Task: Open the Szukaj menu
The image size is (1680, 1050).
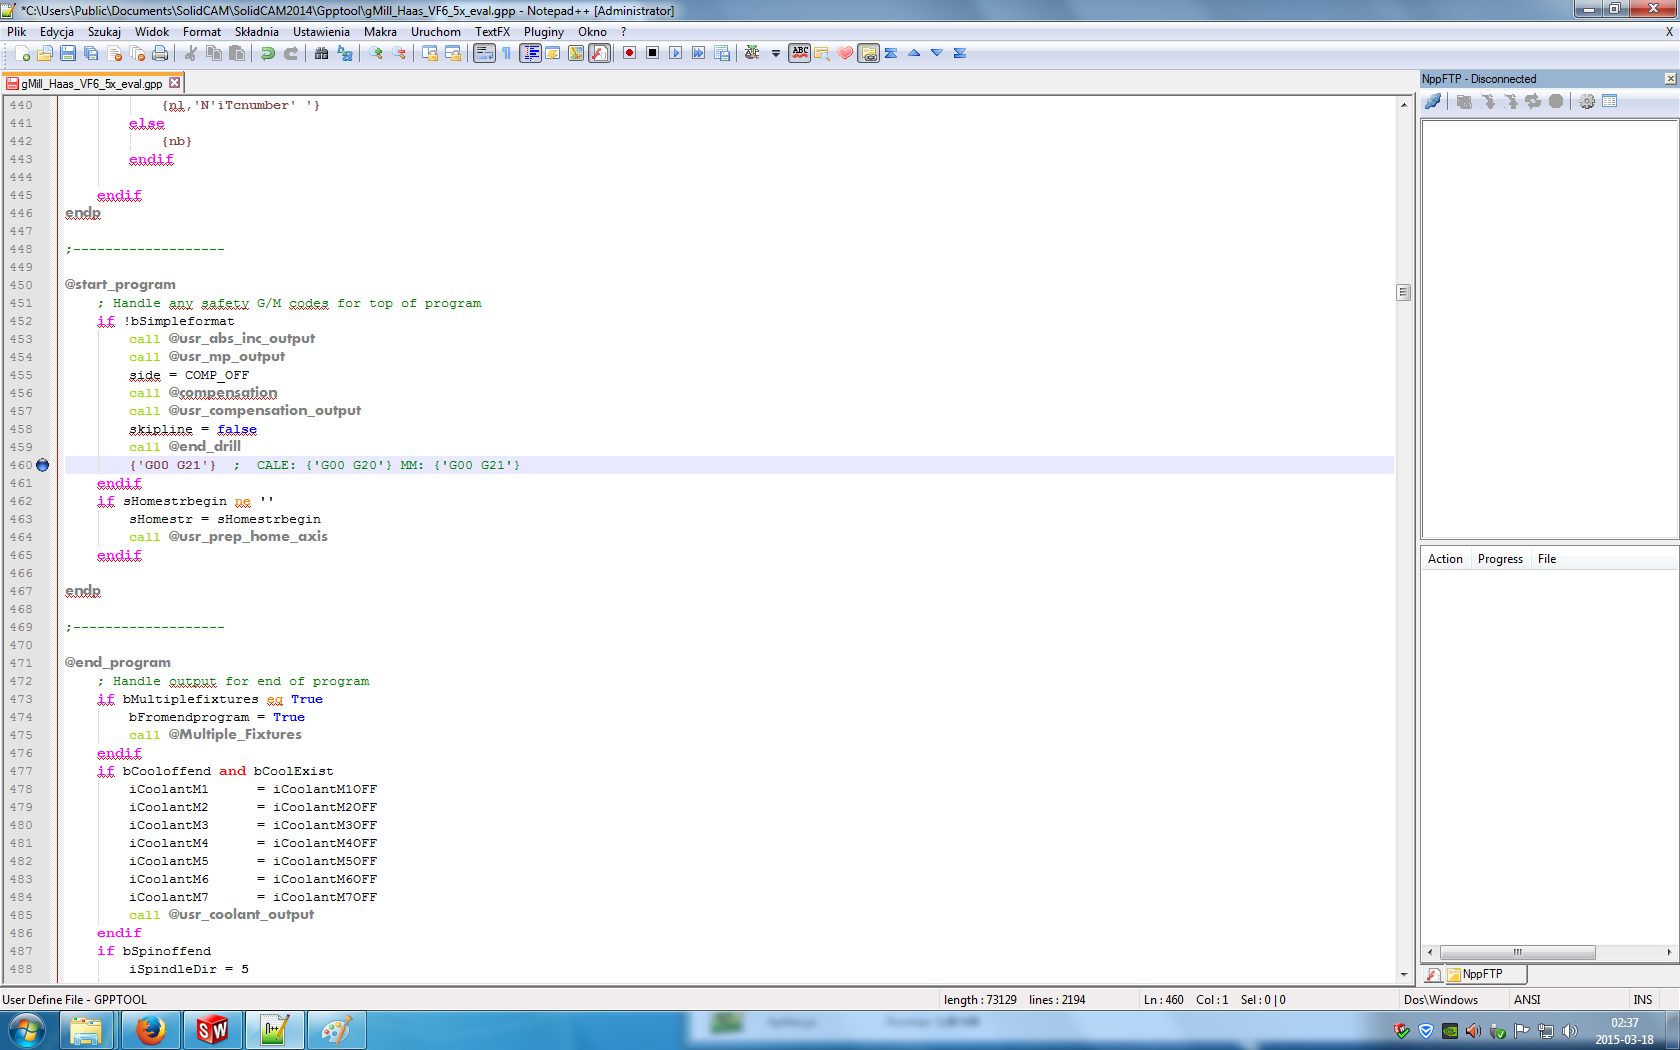Action: 104,31
